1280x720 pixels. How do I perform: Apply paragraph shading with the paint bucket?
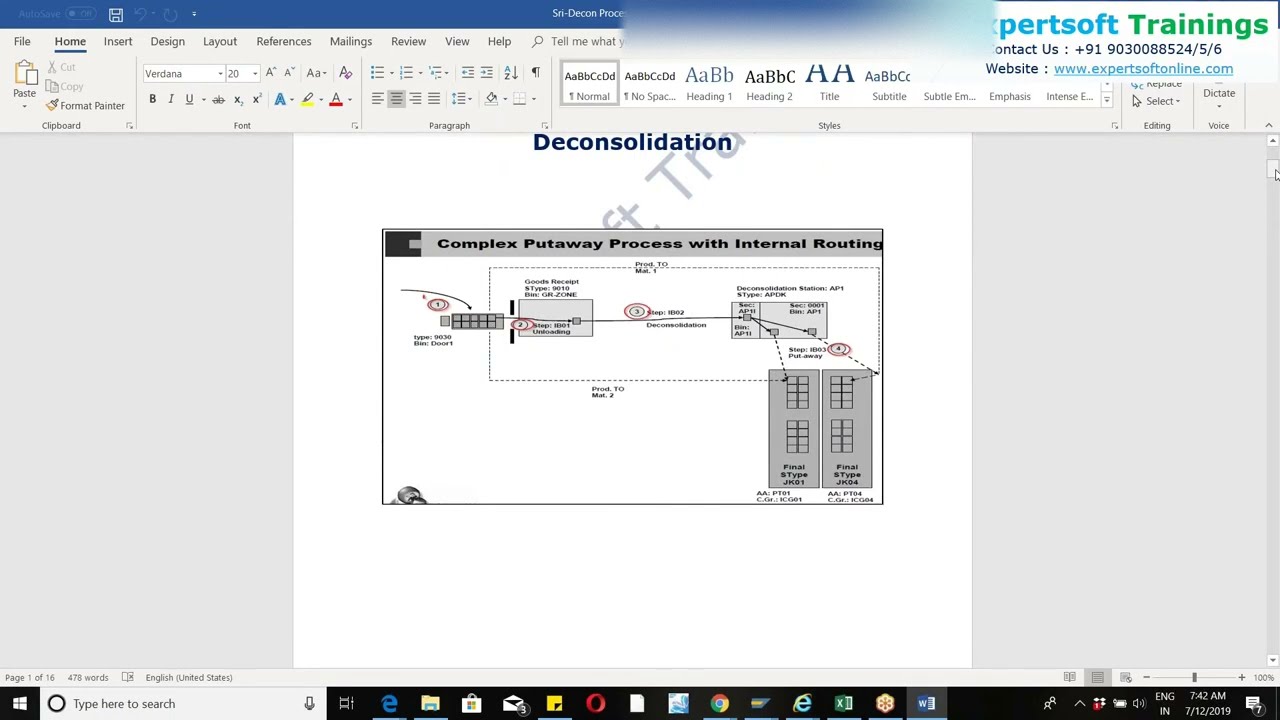pos(491,99)
